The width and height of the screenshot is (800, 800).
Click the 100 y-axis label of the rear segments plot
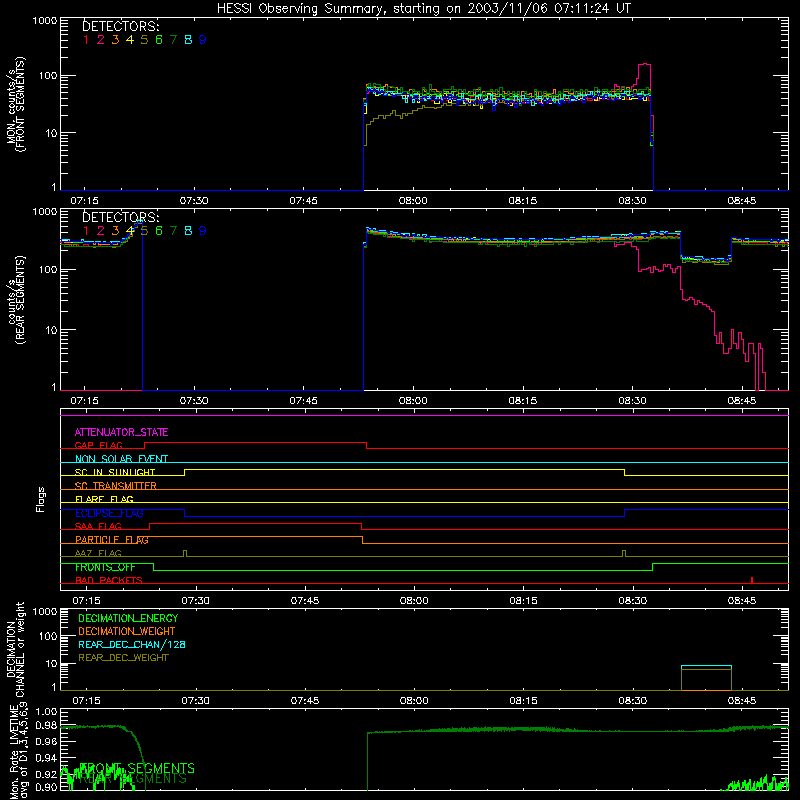coord(48,269)
